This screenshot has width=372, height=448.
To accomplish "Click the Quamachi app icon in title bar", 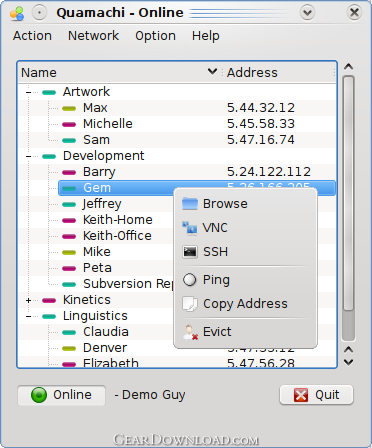I will coord(17,13).
